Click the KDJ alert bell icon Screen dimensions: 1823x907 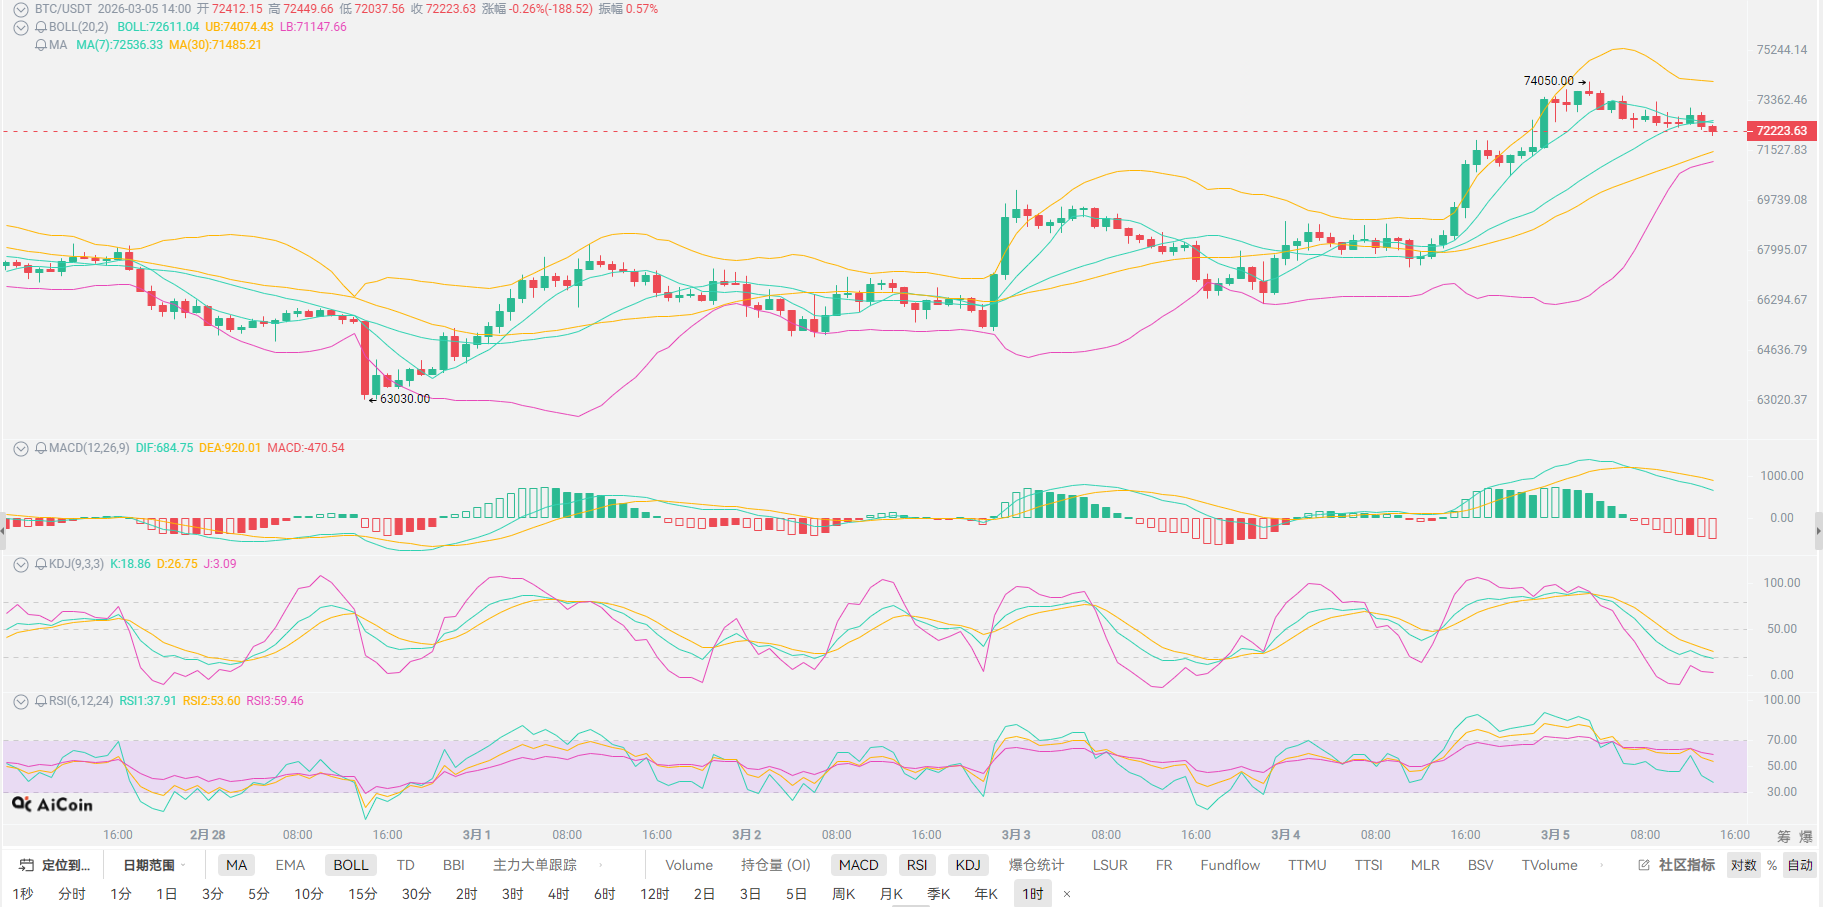pyautogui.click(x=41, y=564)
